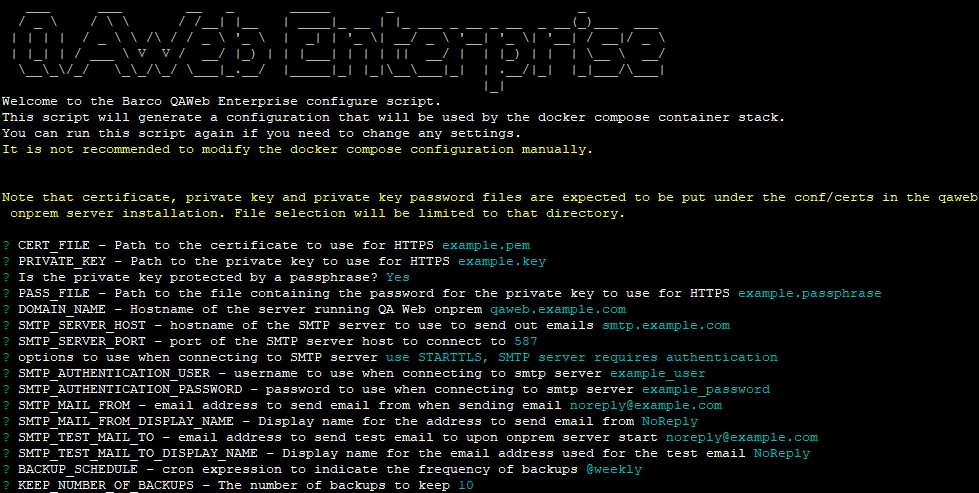Click the 'Yes' passphrase protection answer
979x493 pixels.
click(397, 278)
